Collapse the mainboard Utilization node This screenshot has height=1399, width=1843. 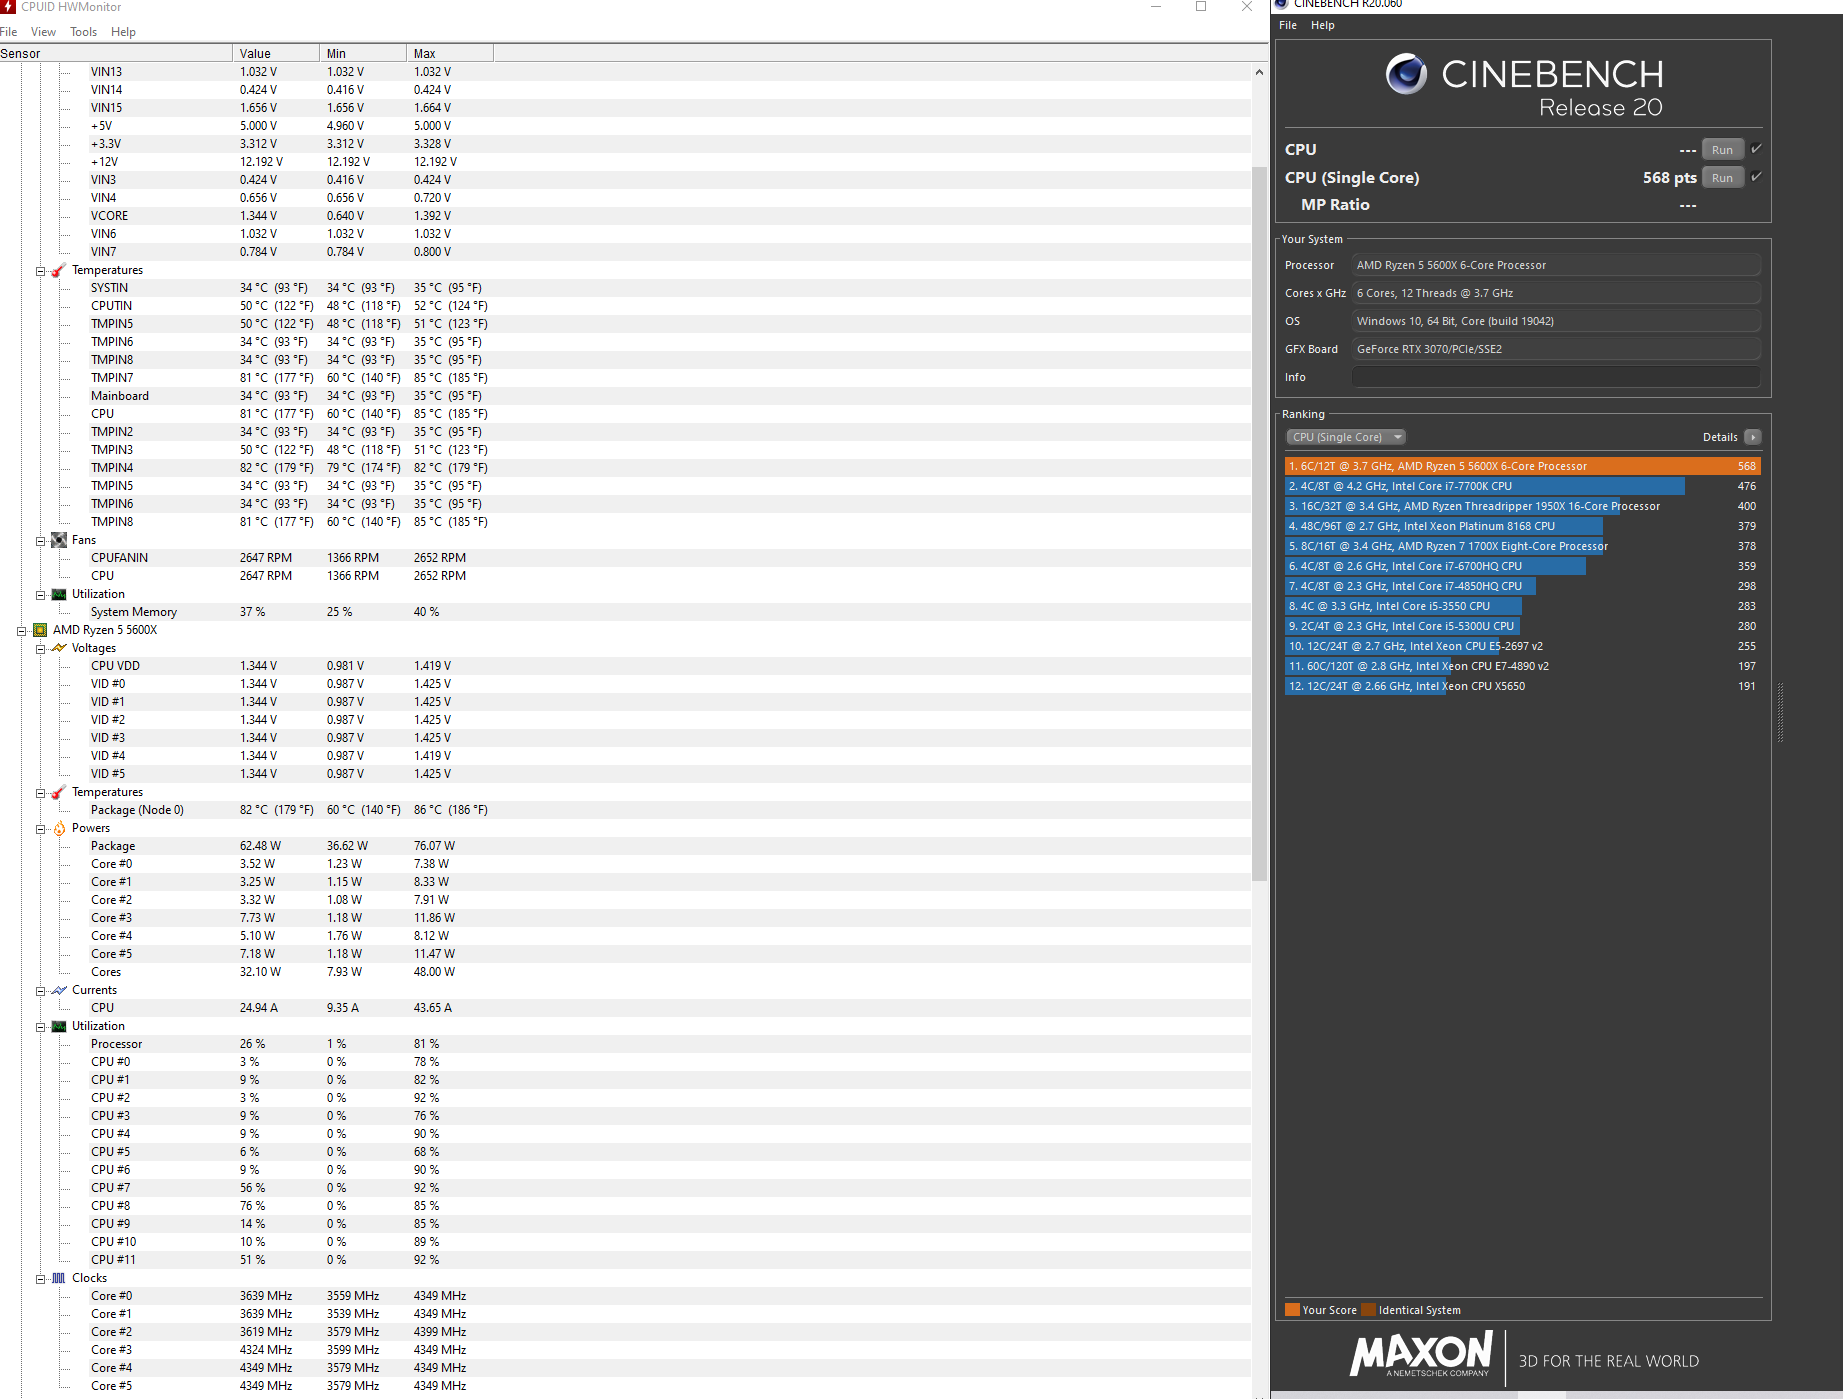(x=41, y=595)
